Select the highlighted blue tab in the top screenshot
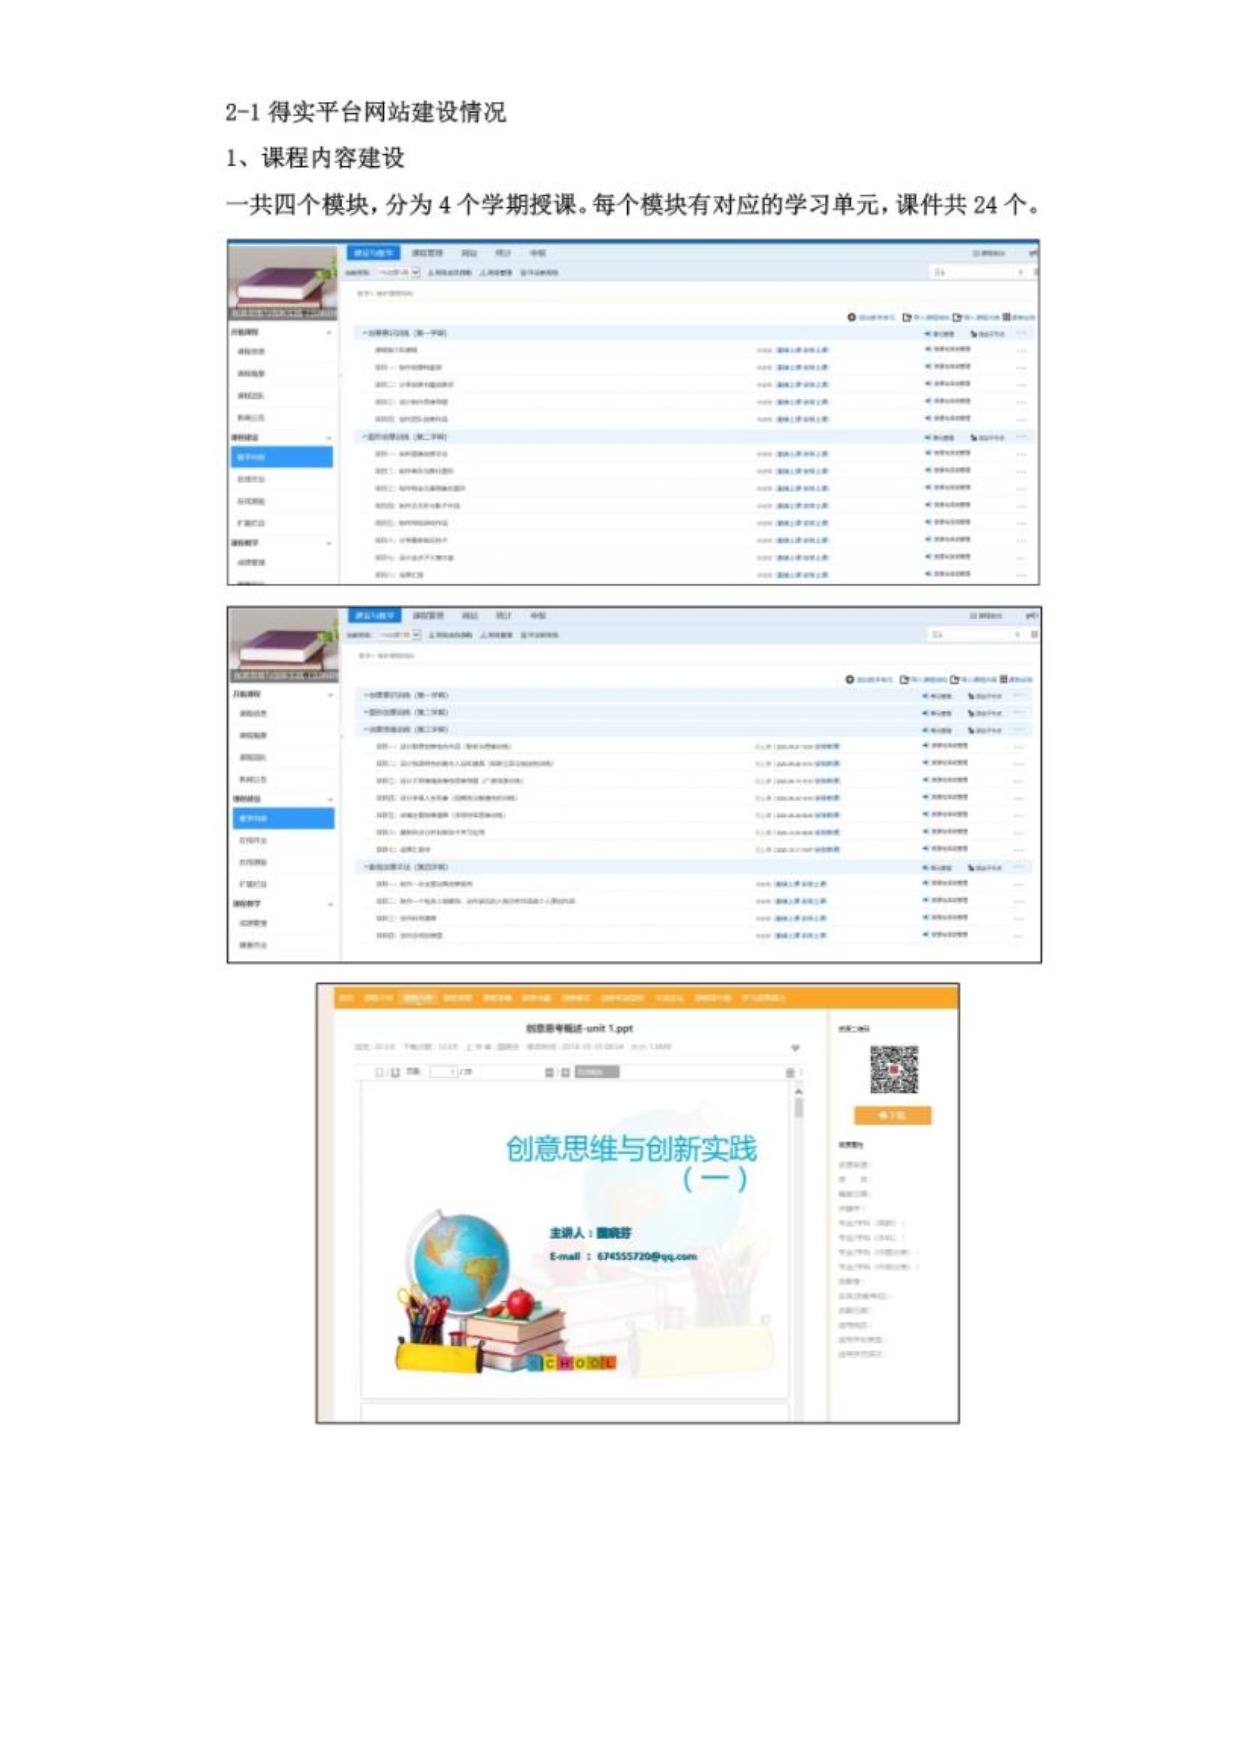This screenshot has height=1753, width=1240. [x=372, y=253]
